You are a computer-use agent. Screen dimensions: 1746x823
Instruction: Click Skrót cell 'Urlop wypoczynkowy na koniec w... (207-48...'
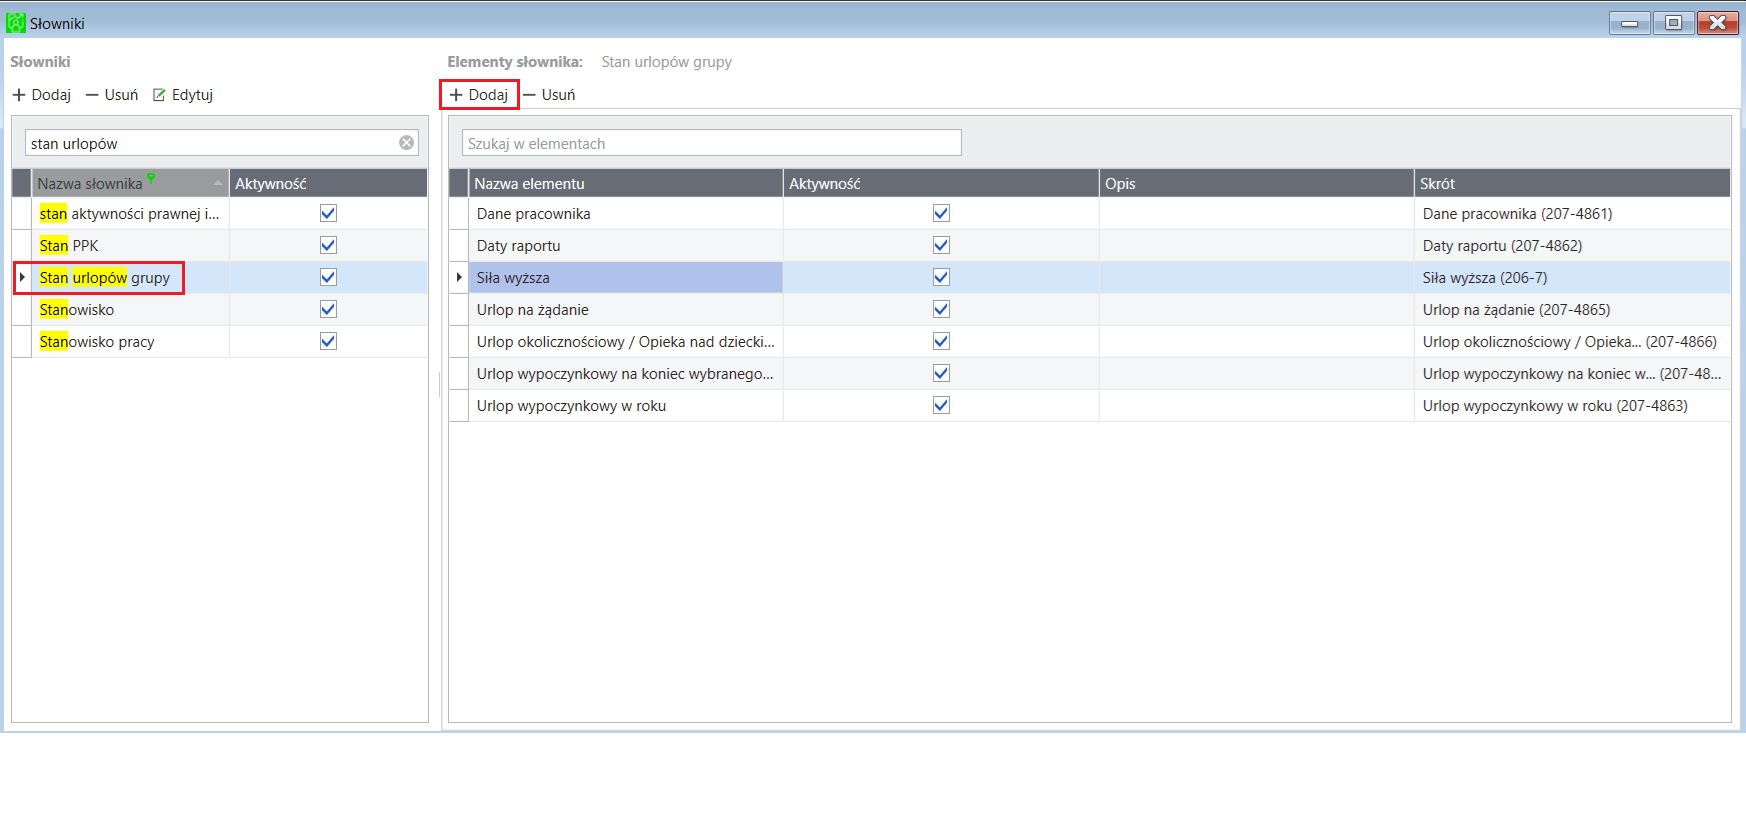tap(1571, 374)
